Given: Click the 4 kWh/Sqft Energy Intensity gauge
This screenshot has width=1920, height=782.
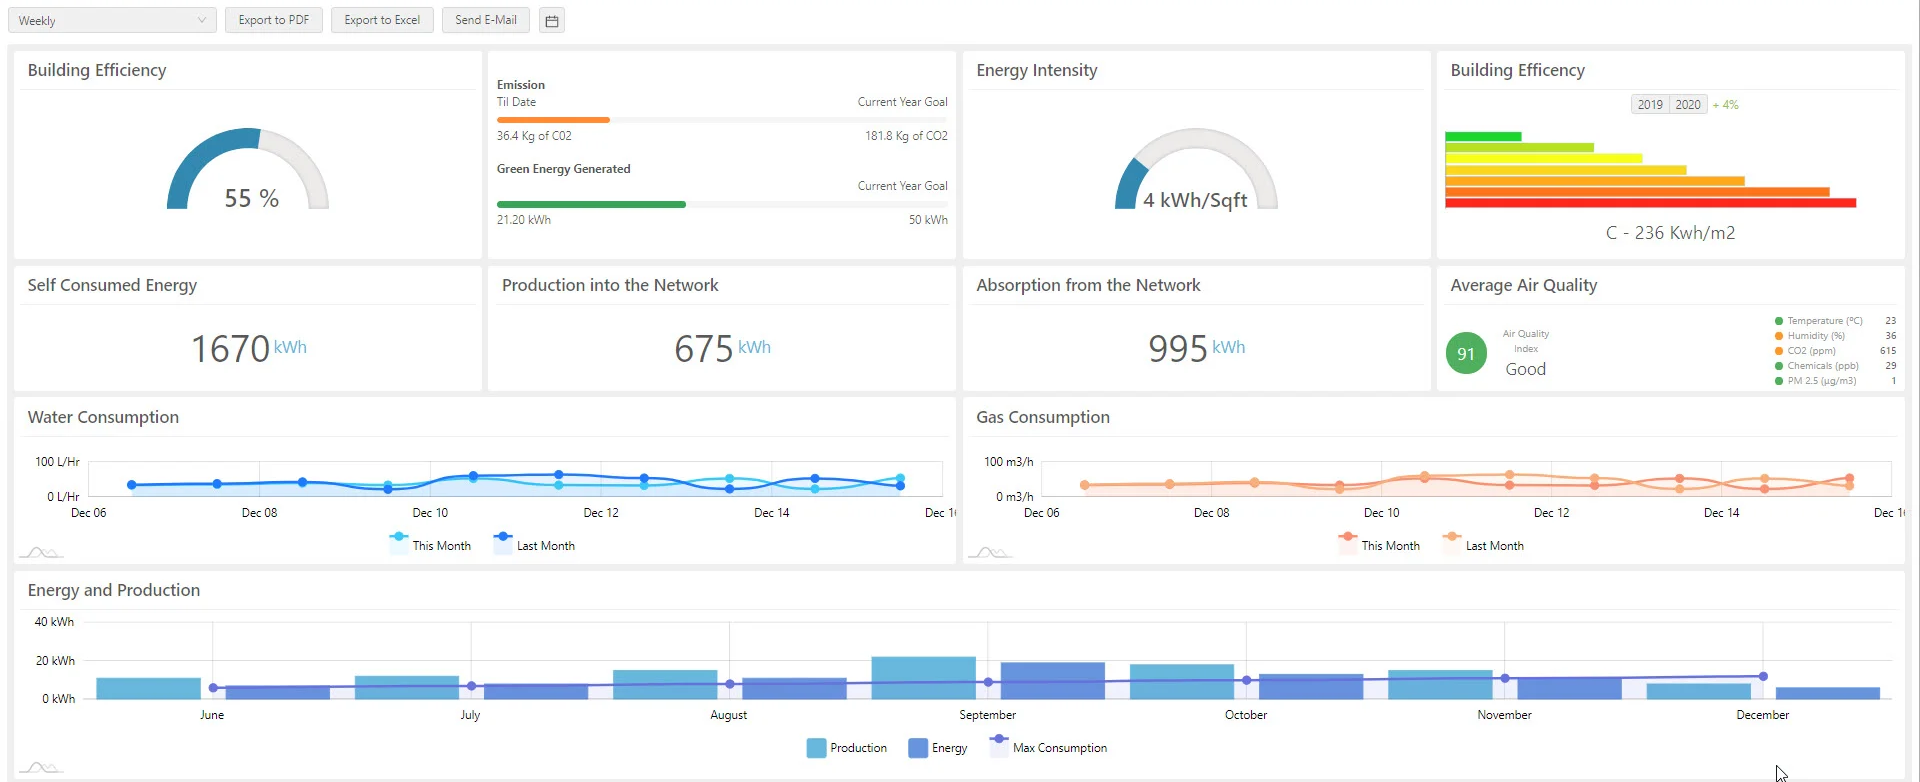Looking at the screenshot, I should point(1196,168).
